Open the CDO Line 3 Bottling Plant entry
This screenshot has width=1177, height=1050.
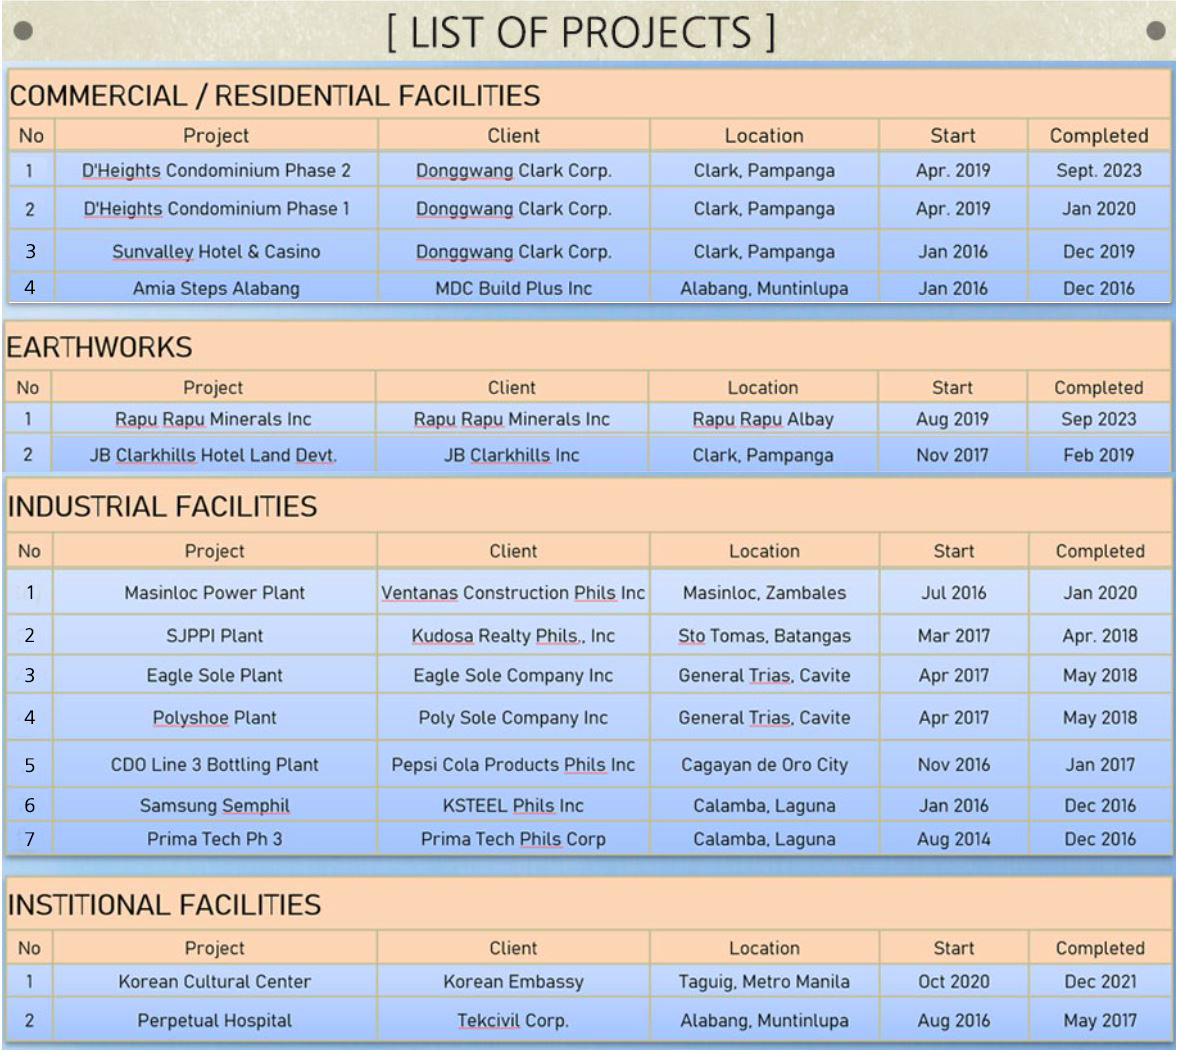(x=214, y=765)
